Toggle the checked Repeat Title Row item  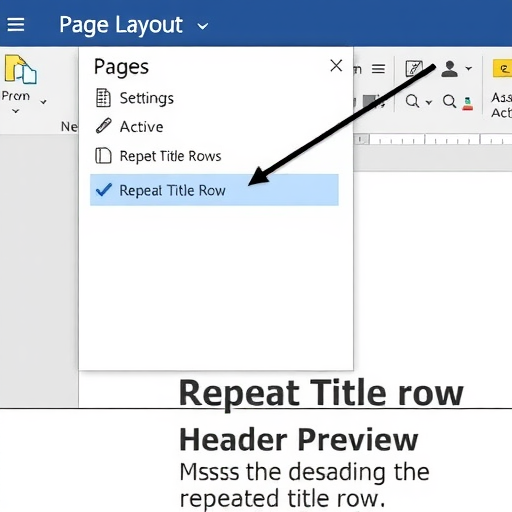click(214, 190)
